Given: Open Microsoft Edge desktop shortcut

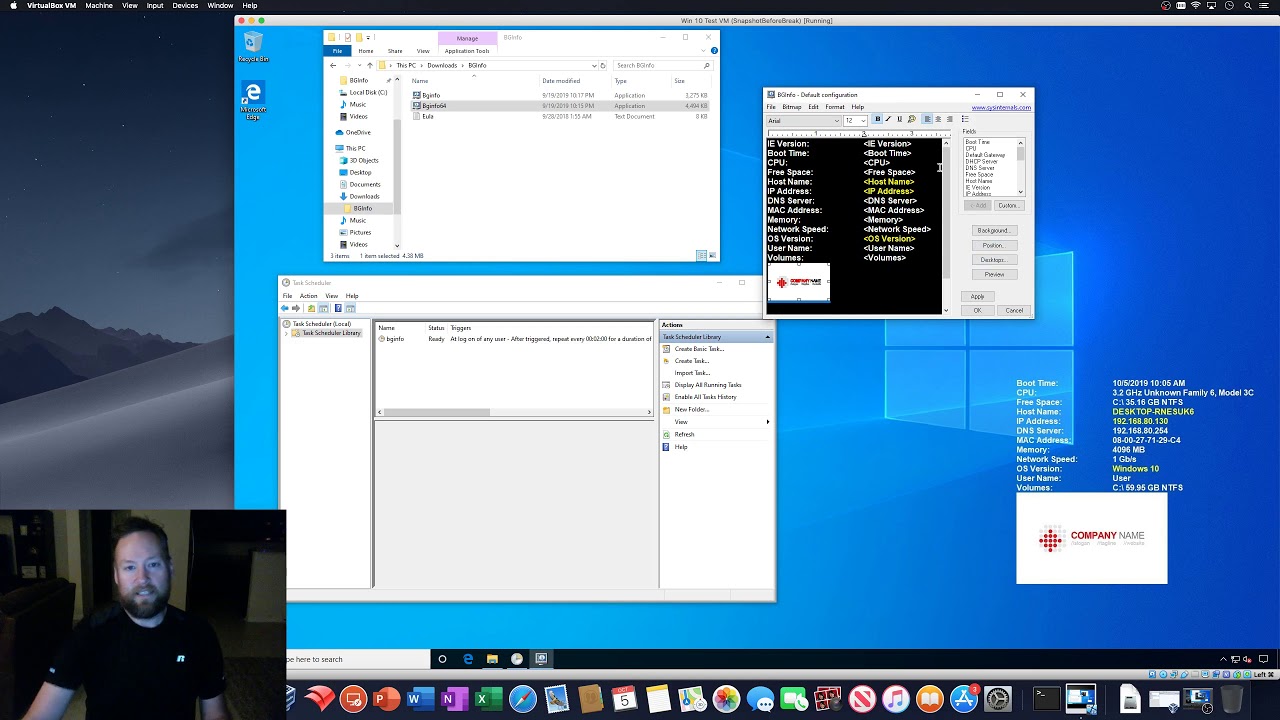Looking at the screenshot, I should point(253,101).
